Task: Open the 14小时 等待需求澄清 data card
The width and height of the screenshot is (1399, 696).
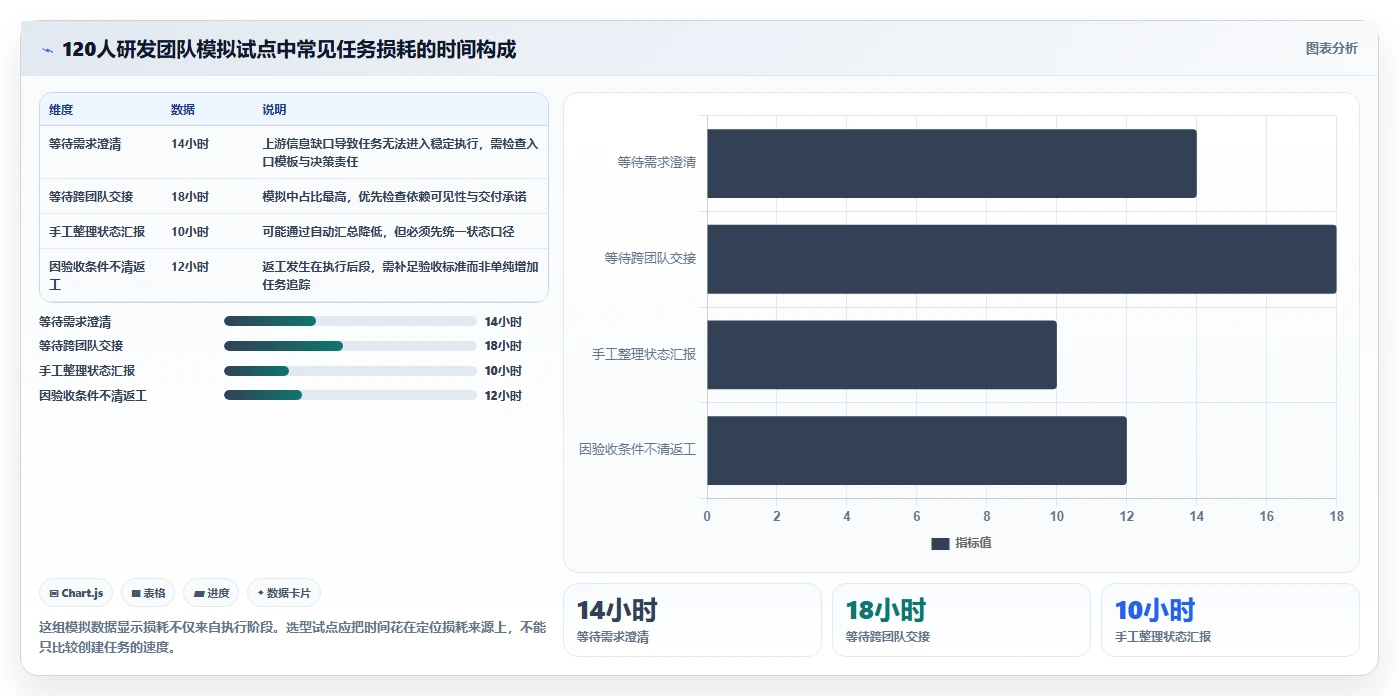Action: 692,620
